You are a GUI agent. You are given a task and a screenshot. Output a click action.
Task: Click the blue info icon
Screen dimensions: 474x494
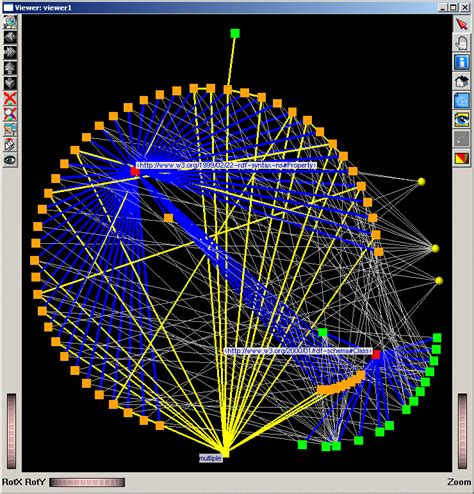click(x=462, y=62)
